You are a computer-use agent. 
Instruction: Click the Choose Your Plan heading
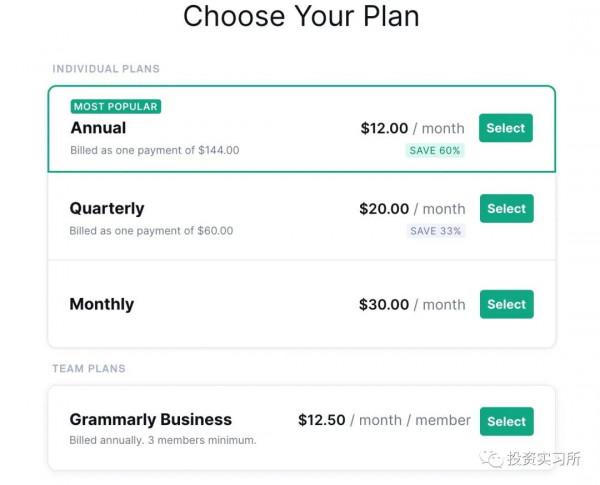tap(301, 17)
